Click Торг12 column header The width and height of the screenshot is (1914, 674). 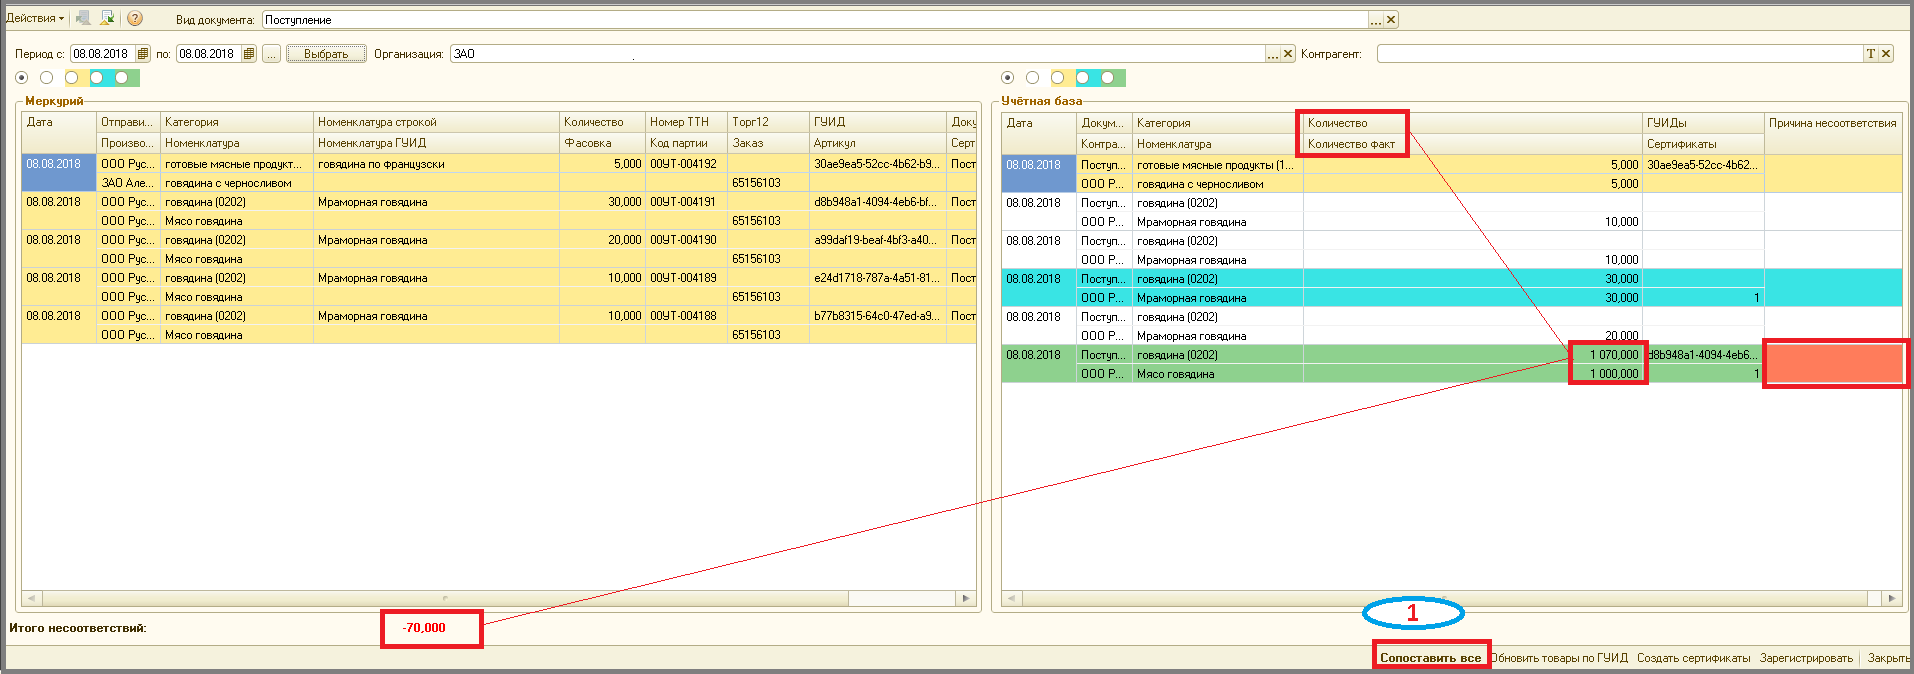coord(768,122)
